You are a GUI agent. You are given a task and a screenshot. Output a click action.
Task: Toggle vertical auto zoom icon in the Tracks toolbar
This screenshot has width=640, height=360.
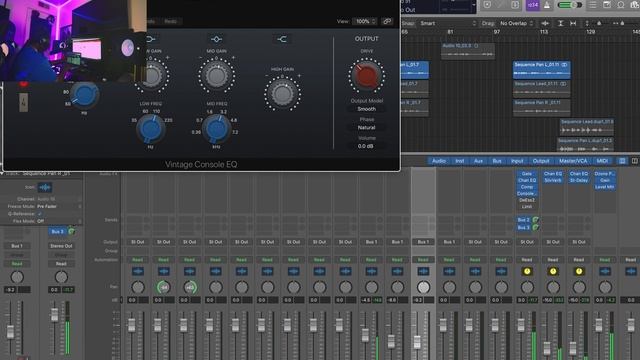pyautogui.click(x=560, y=23)
